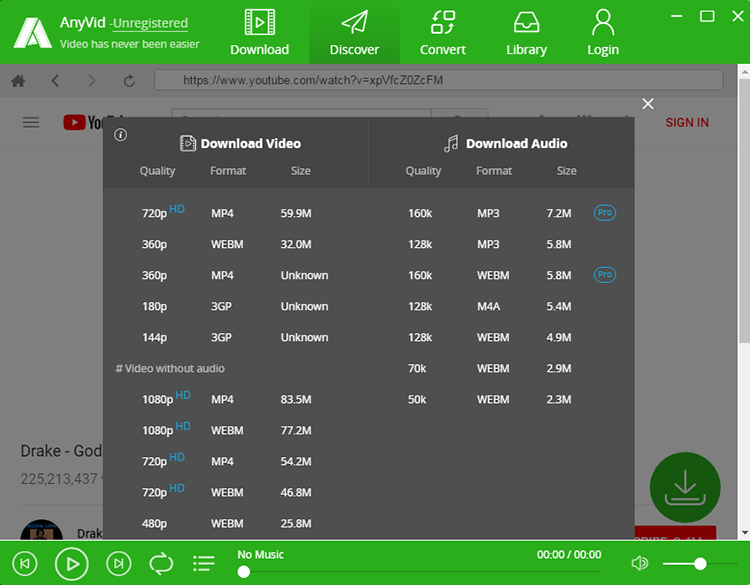Open the playlist list
This screenshot has width=750, height=585.
click(204, 563)
